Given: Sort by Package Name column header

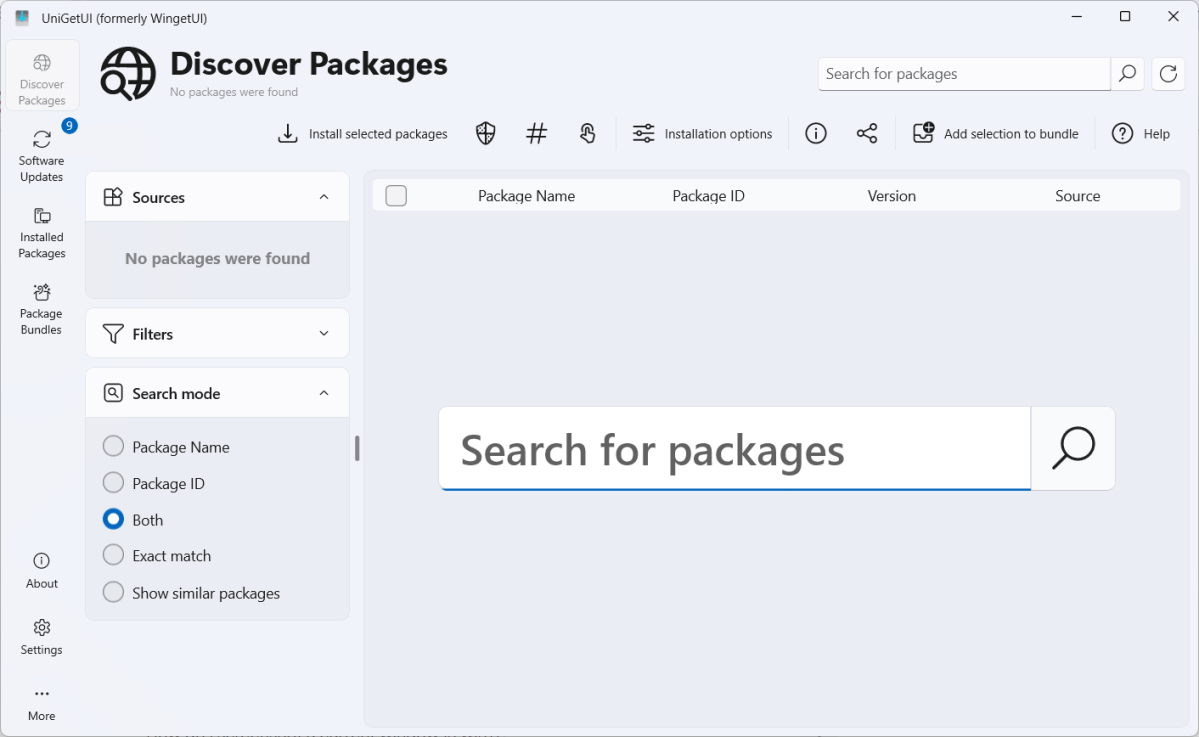Looking at the screenshot, I should point(526,196).
